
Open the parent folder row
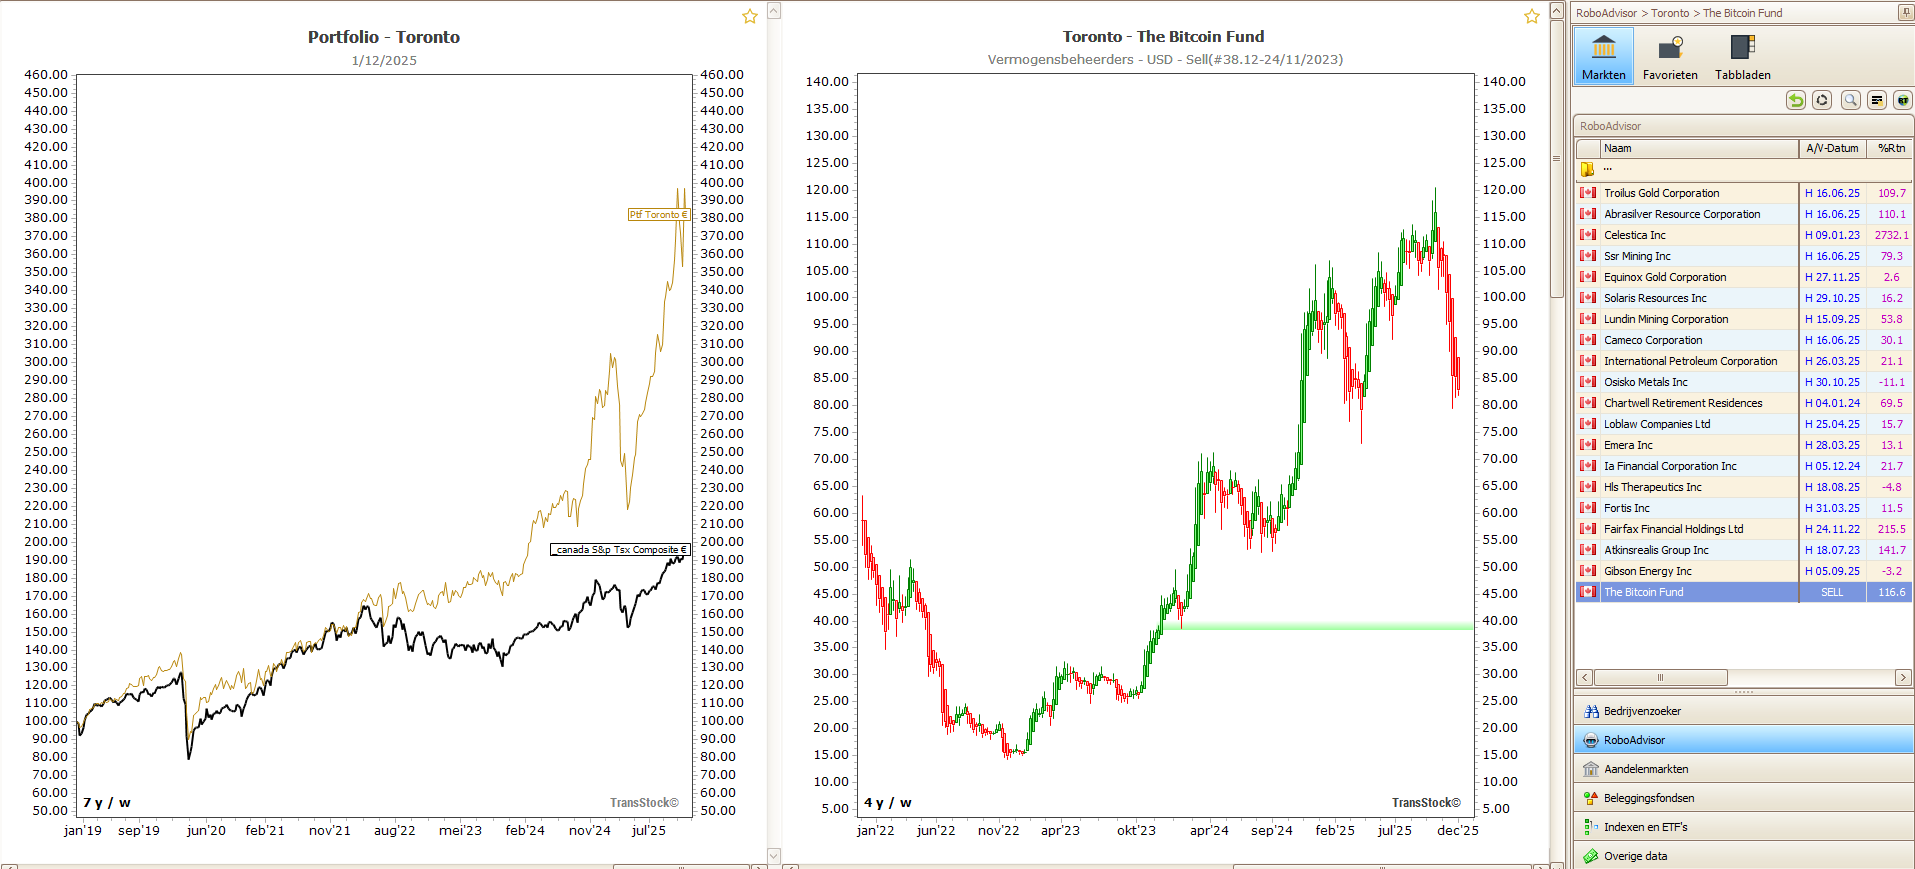(x=1608, y=169)
